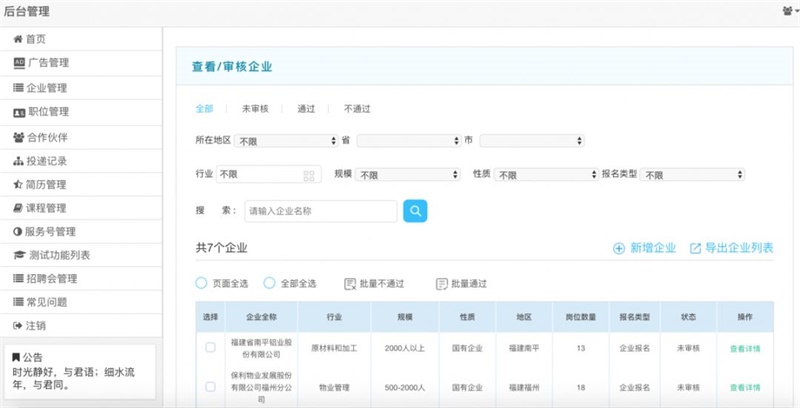Expand the 报名类型 dropdown

point(692,175)
